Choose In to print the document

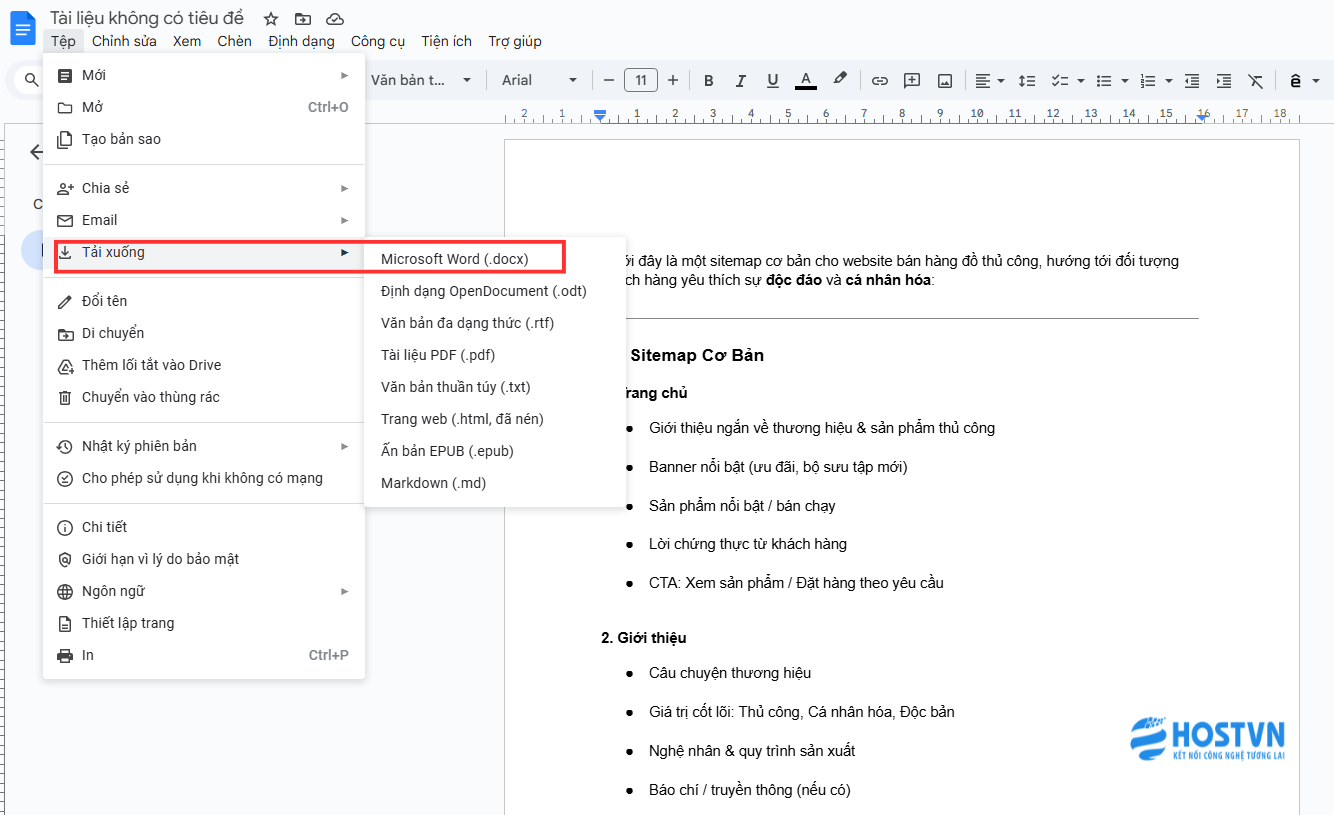point(204,655)
